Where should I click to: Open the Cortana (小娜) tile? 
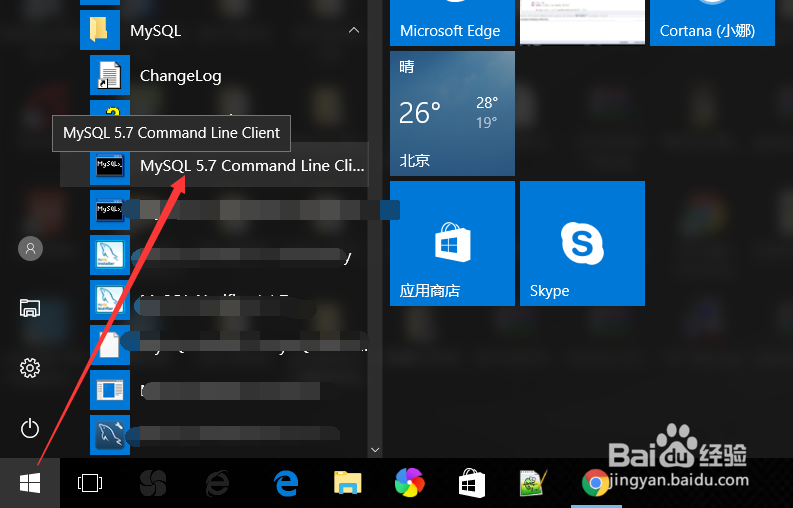pyautogui.click(x=712, y=23)
